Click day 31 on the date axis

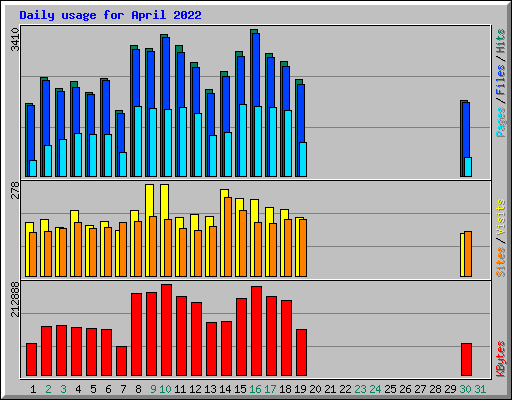click(480, 389)
